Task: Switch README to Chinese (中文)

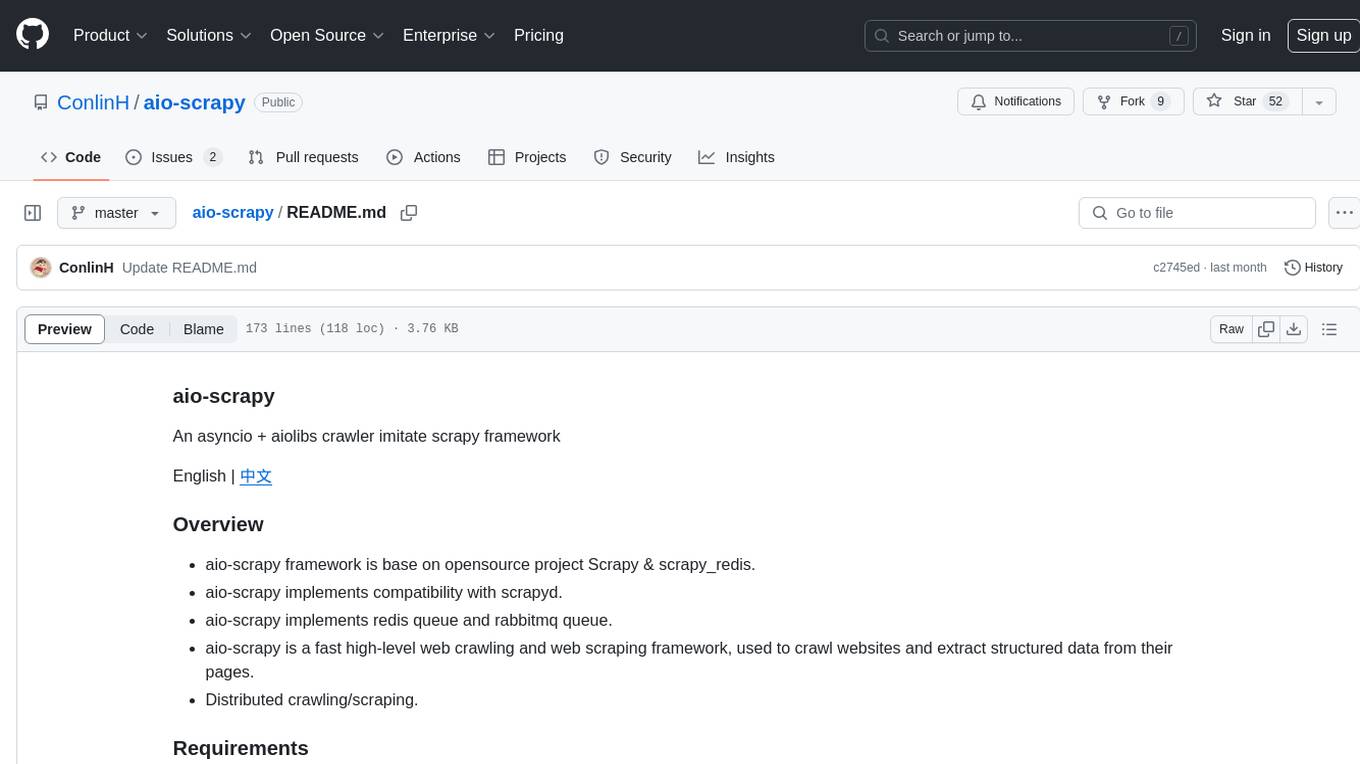Action: click(x=256, y=476)
